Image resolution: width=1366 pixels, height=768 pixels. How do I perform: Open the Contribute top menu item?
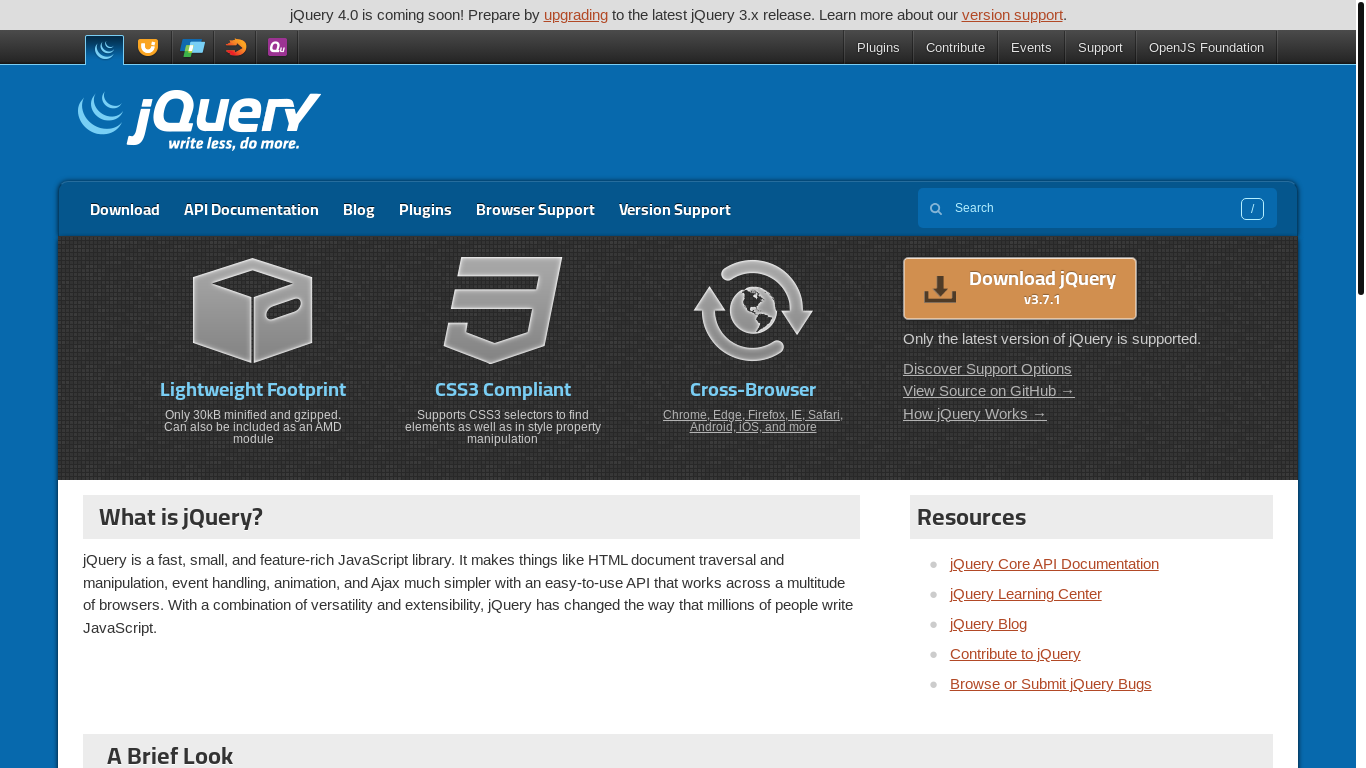pos(955,47)
